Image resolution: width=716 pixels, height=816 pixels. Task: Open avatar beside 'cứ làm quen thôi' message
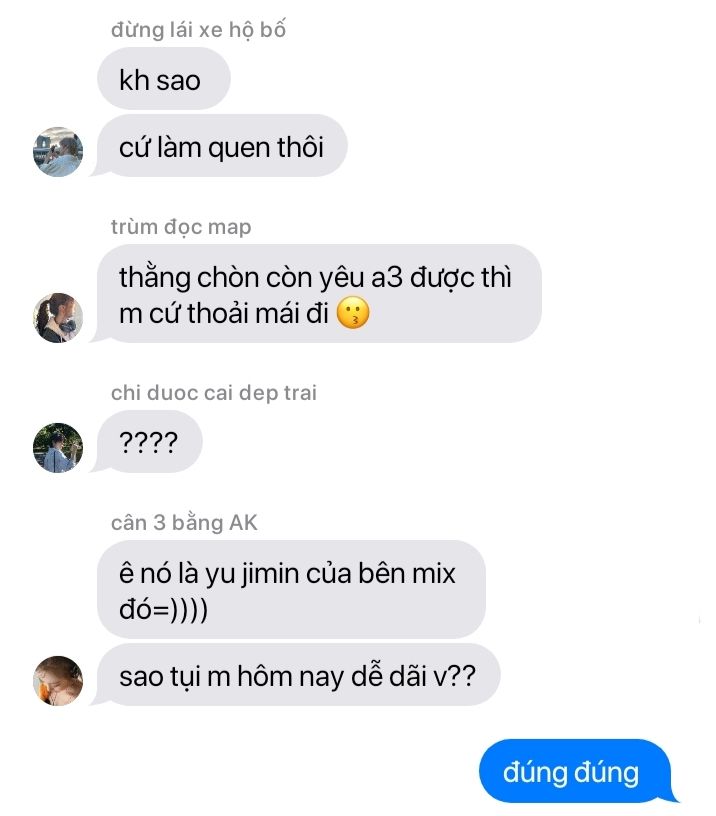click(x=58, y=151)
